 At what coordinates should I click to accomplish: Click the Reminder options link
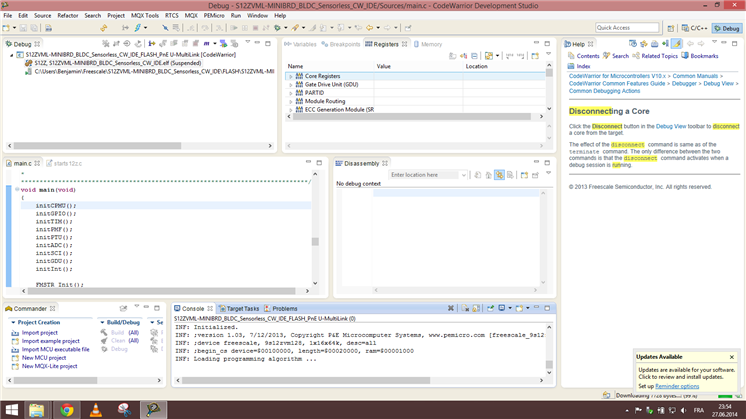677,386
